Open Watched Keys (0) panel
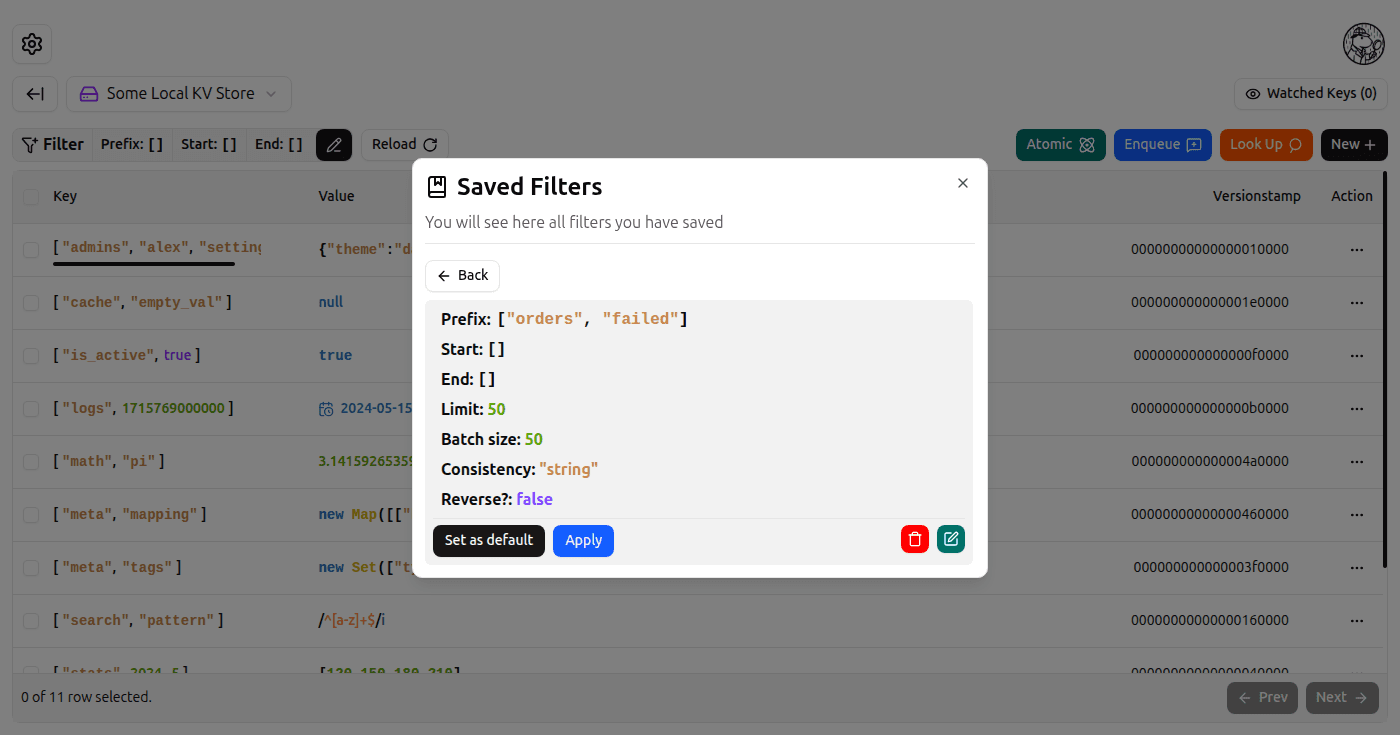 1310,94
